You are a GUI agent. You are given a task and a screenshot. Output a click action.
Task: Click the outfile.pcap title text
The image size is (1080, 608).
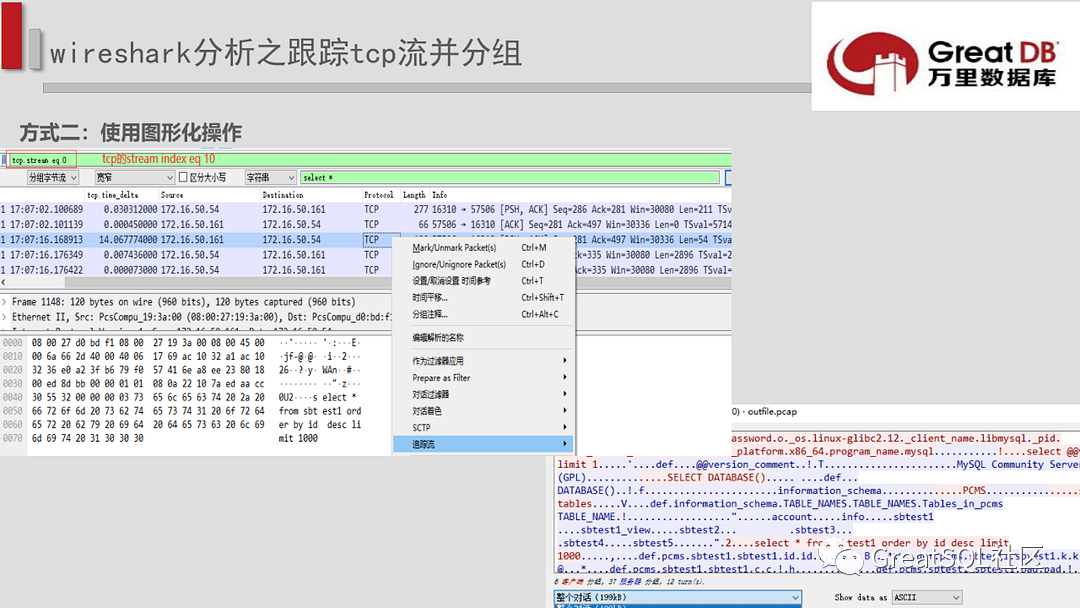772,412
